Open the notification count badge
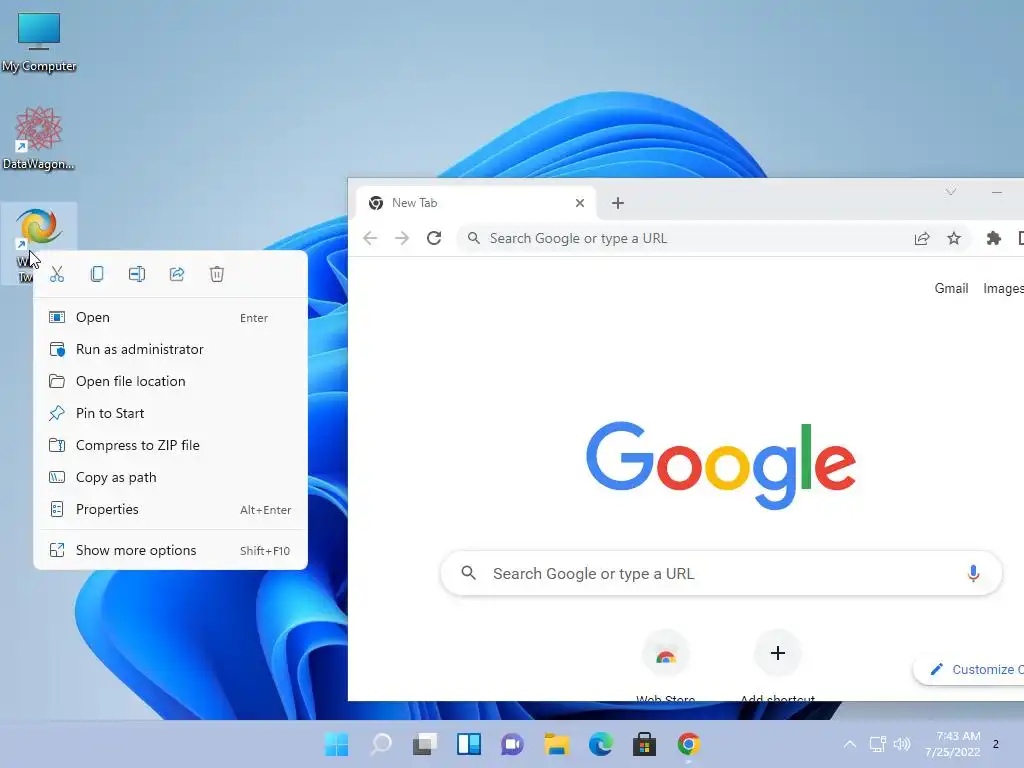This screenshot has width=1024, height=768. (x=995, y=744)
